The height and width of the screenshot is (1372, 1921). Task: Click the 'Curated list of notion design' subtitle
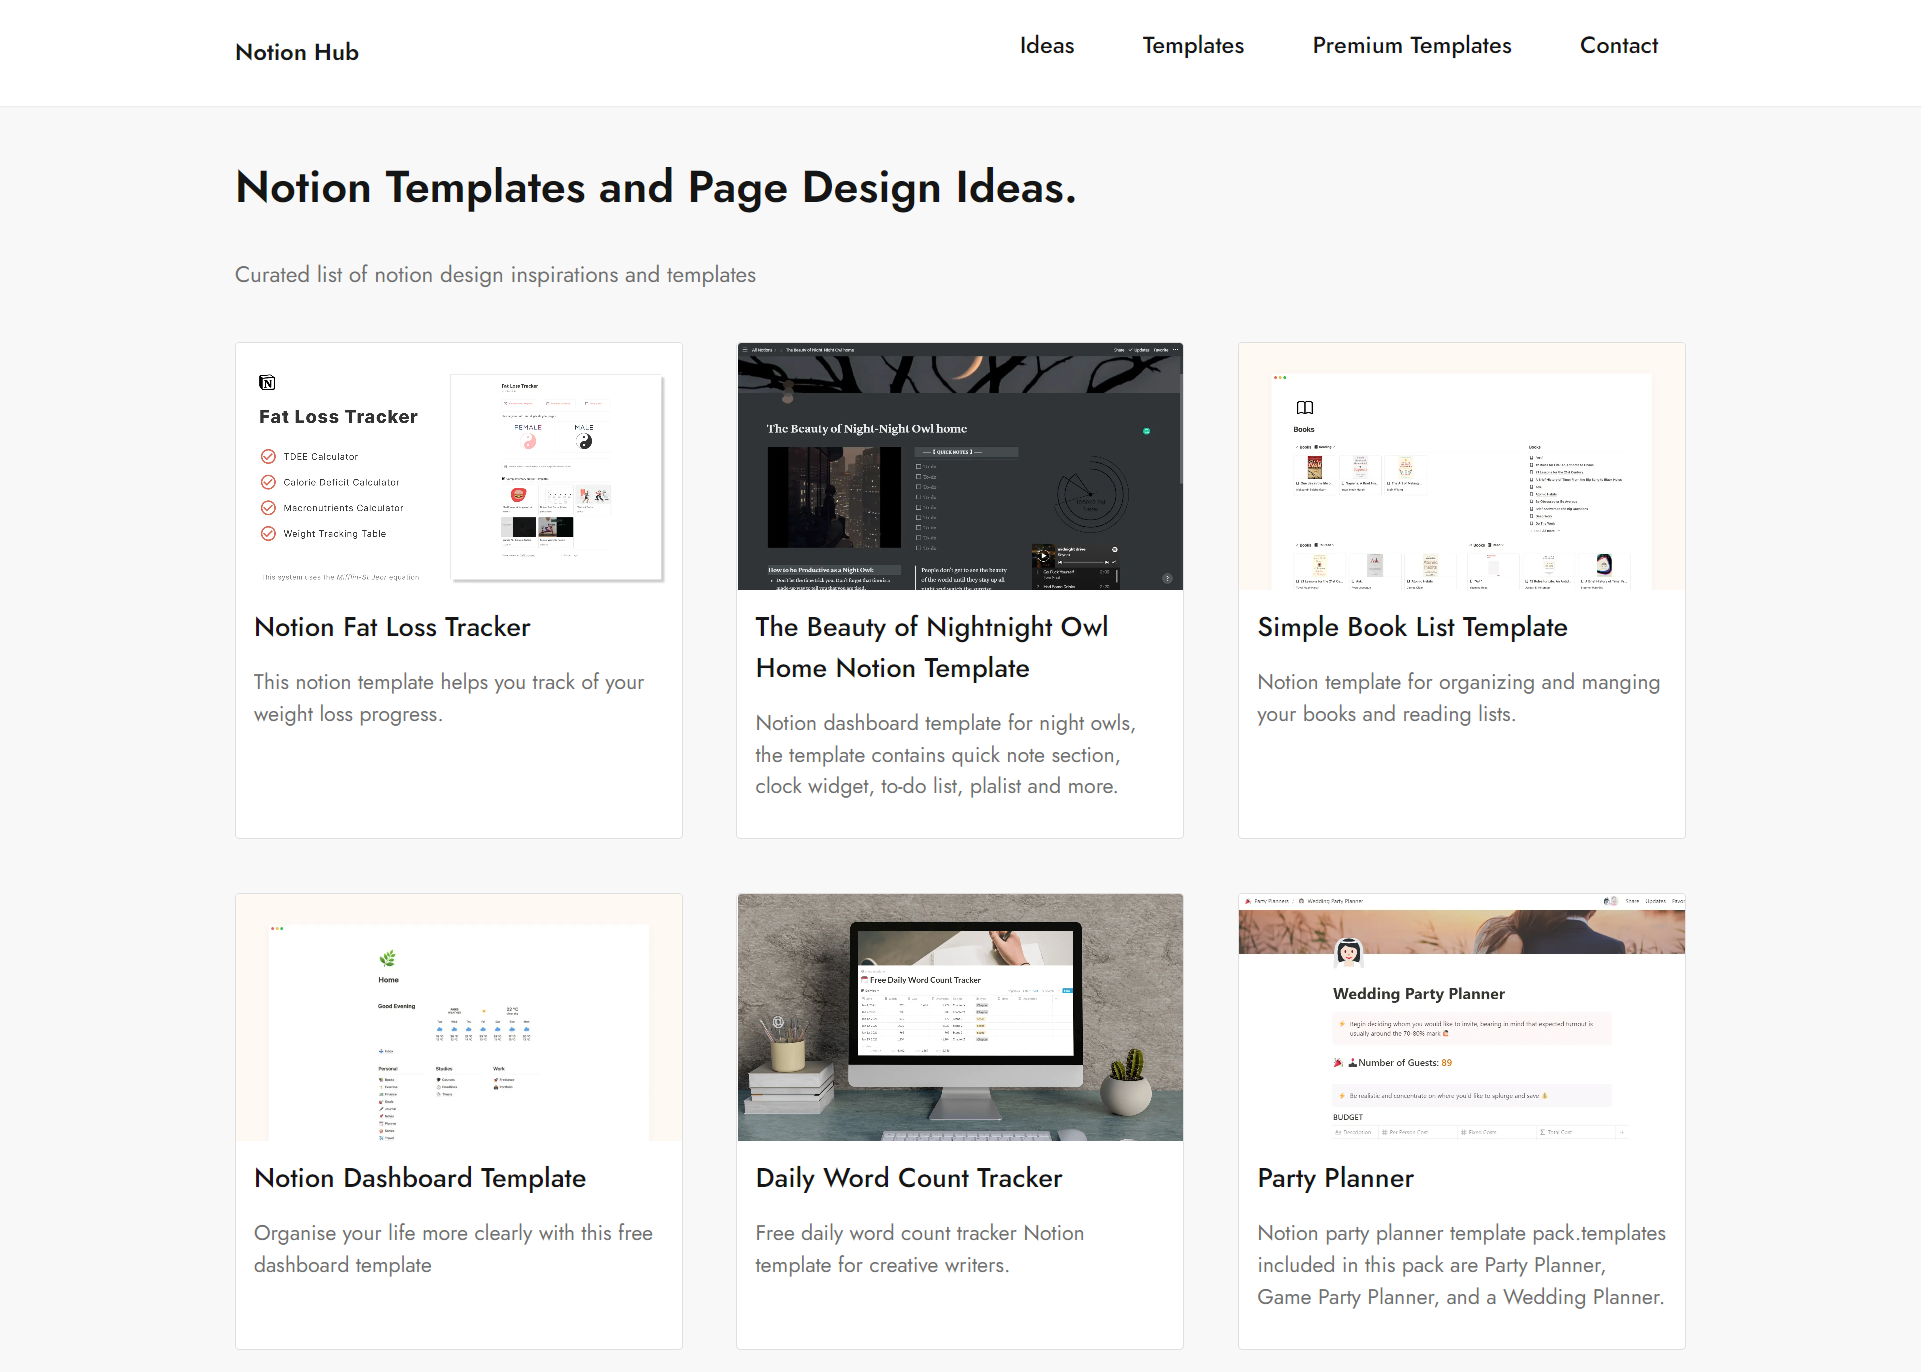(x=495, y=275)
